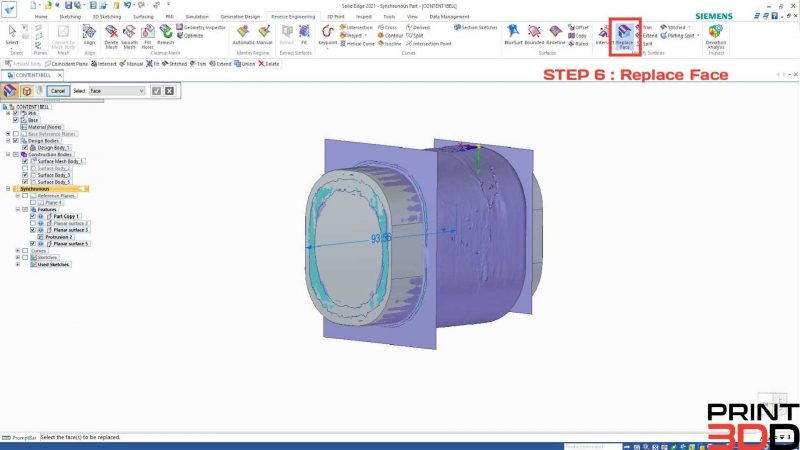Collapse the Design Bodies node

[x=8, y=140]
